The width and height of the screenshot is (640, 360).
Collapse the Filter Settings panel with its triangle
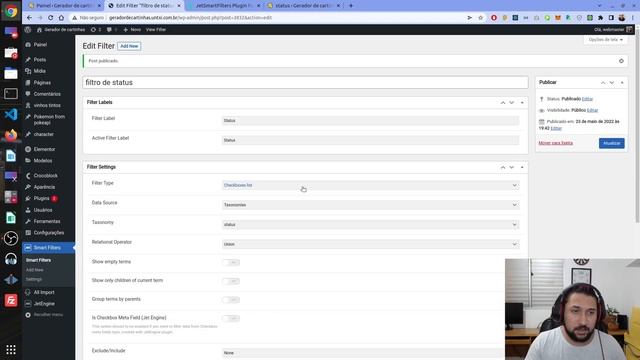click(522, 167)
